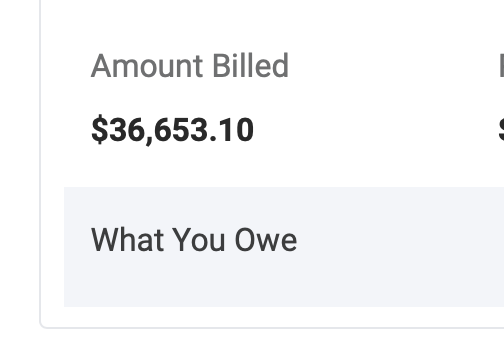Click the What You Owe text

tap(194, 239)
